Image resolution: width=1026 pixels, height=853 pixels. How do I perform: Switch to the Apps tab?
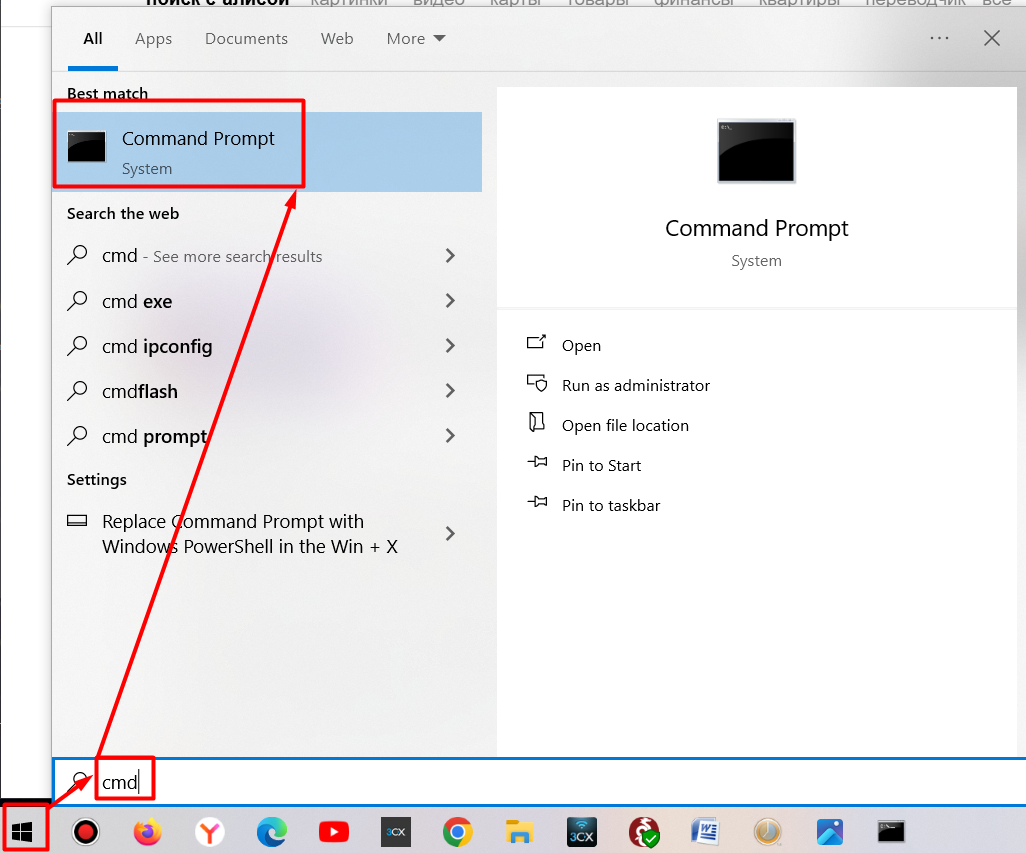(x=153, y=39)
